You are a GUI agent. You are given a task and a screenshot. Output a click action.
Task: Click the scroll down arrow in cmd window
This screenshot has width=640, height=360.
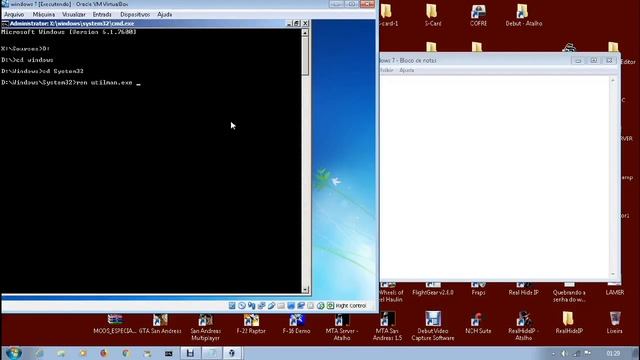305,290
